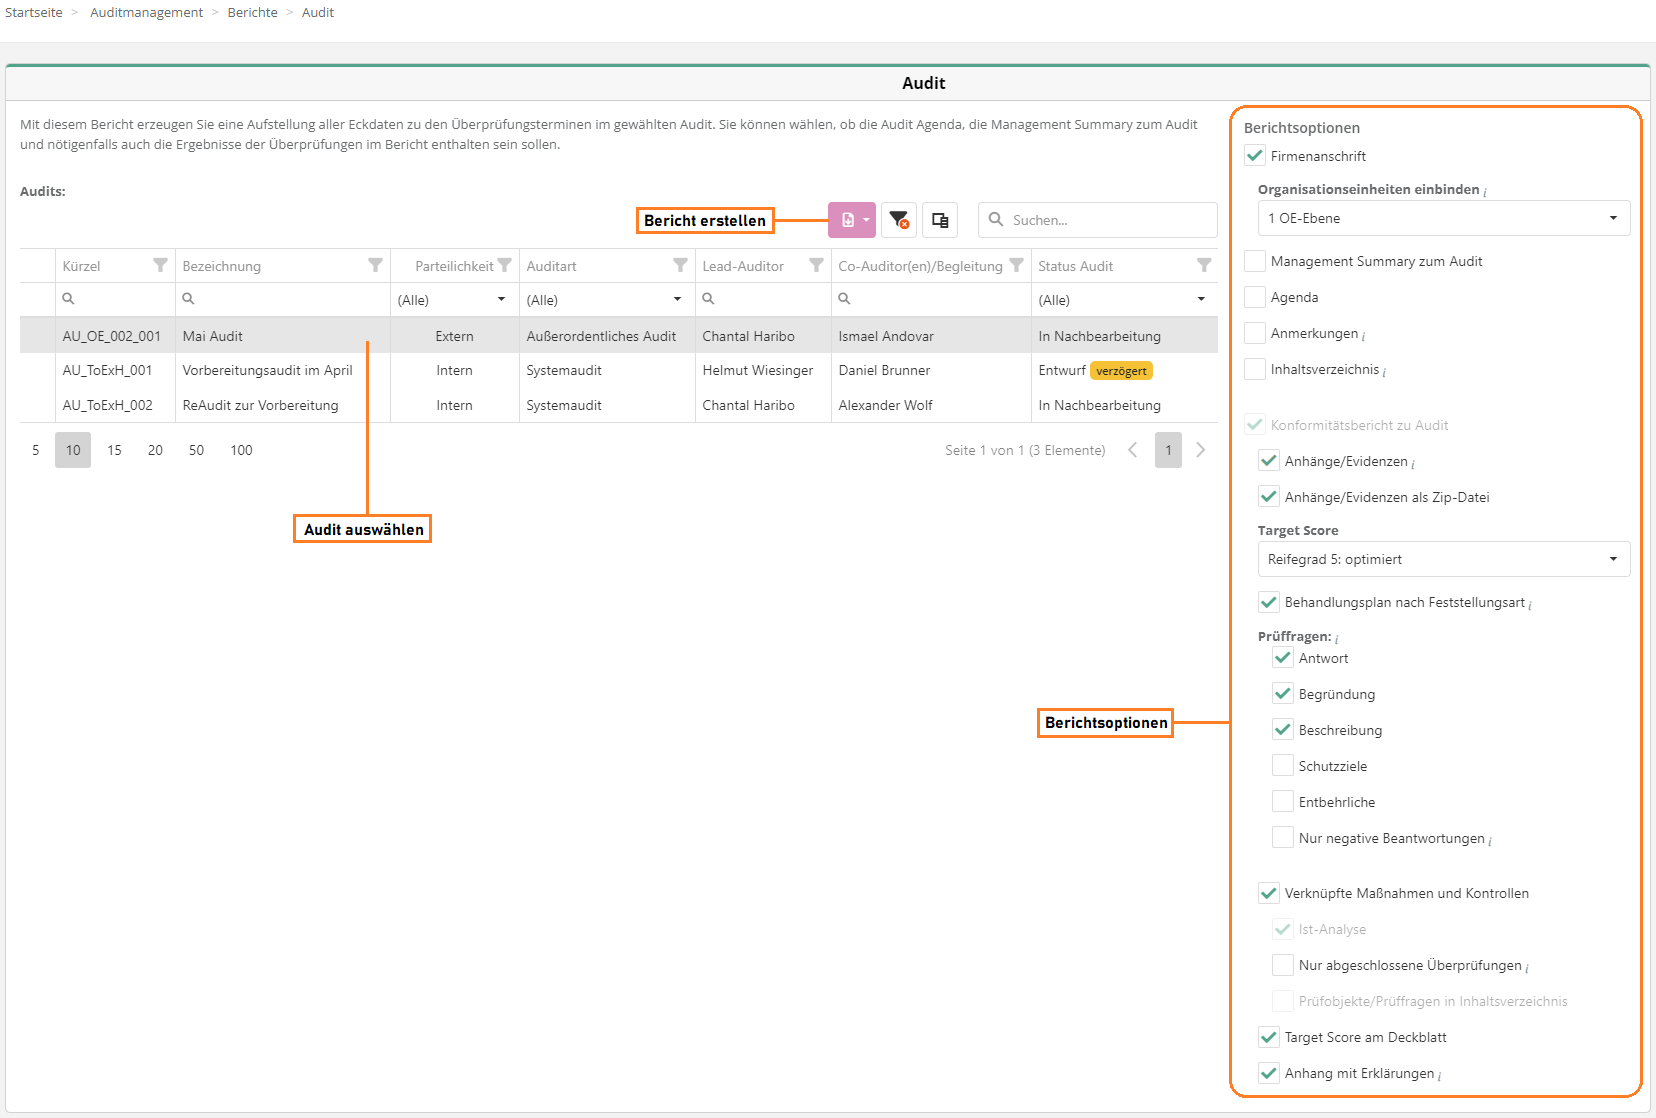Set page size to 20
Screen dimensions: 1656x1118
pos(155,450)
